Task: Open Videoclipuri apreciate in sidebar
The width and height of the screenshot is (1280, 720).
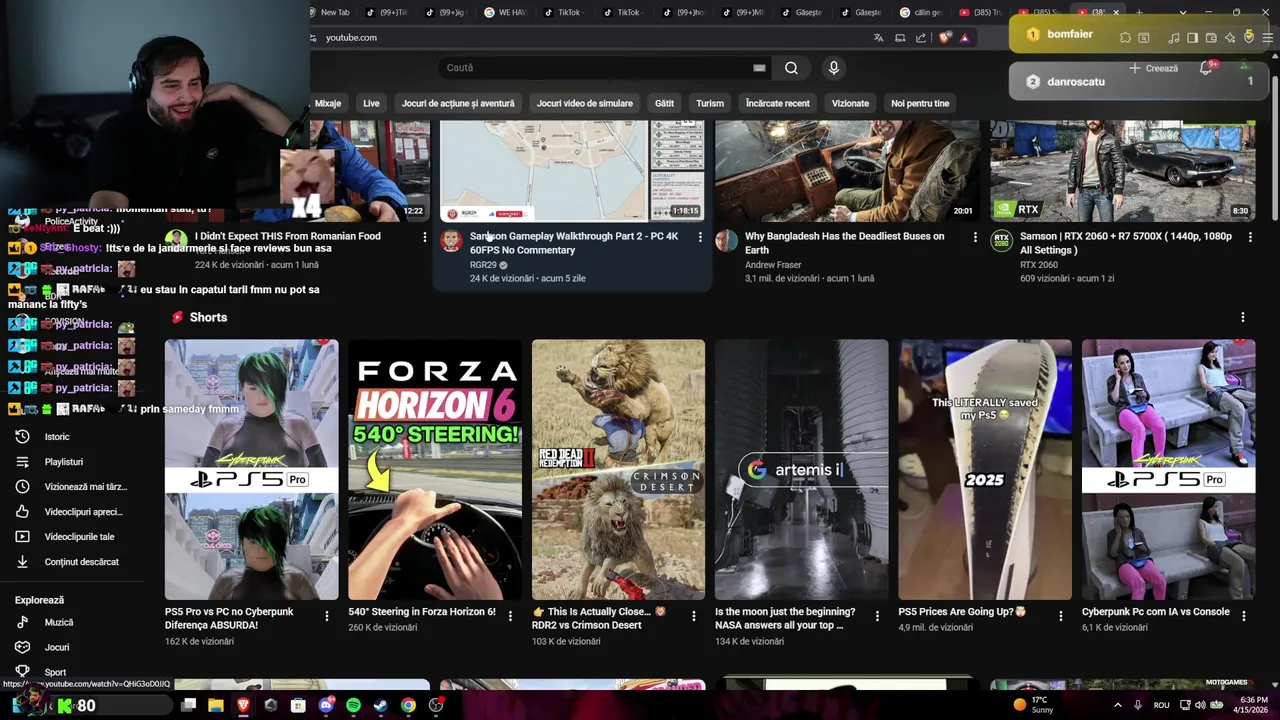Action: [x=70, y=512]
